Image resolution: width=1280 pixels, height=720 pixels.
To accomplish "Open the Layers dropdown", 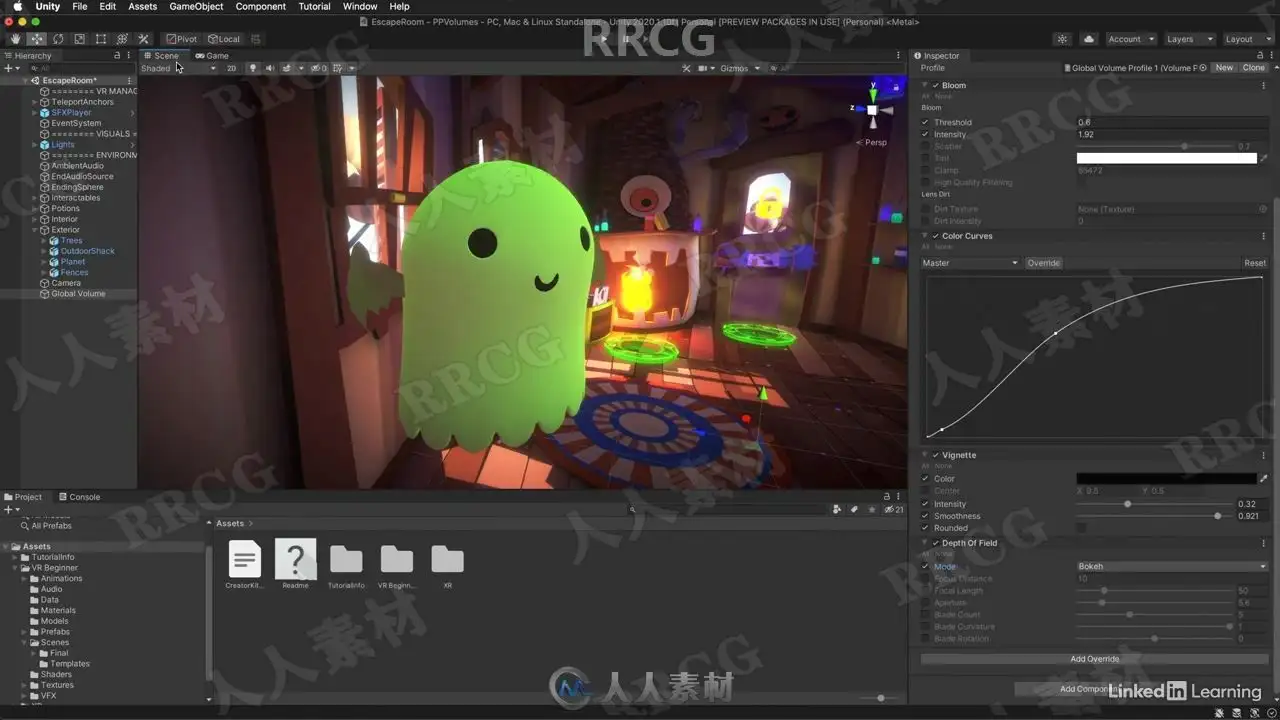I will point(1188,39).
